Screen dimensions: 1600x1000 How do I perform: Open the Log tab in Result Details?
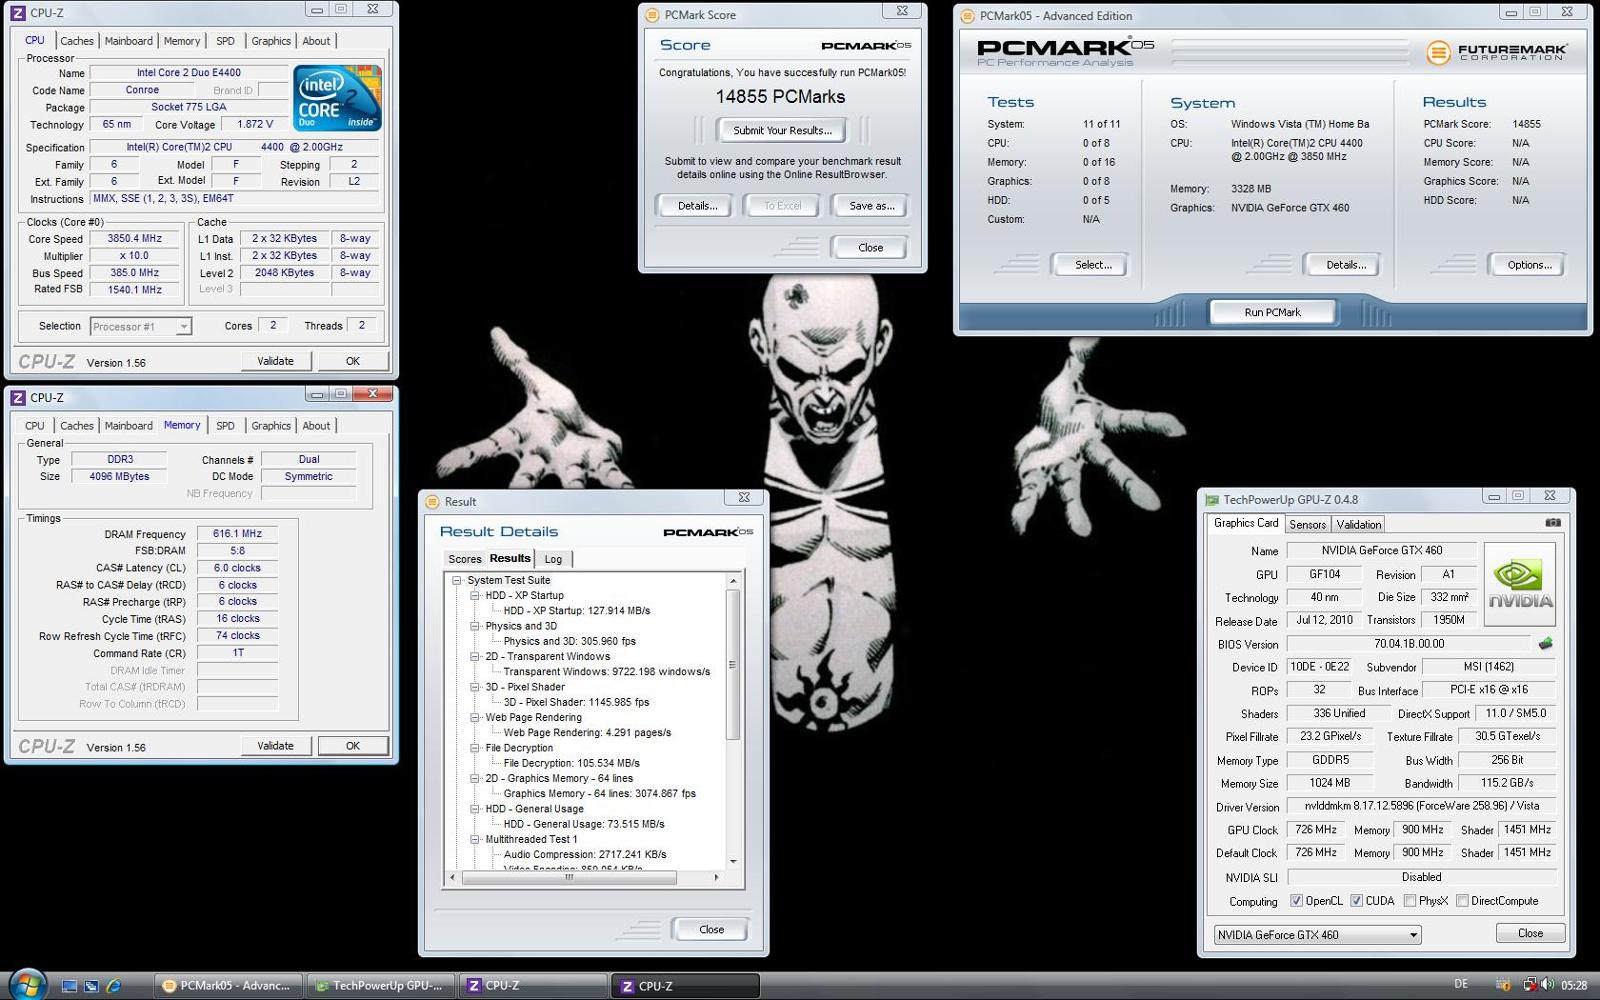pos(553,559)
